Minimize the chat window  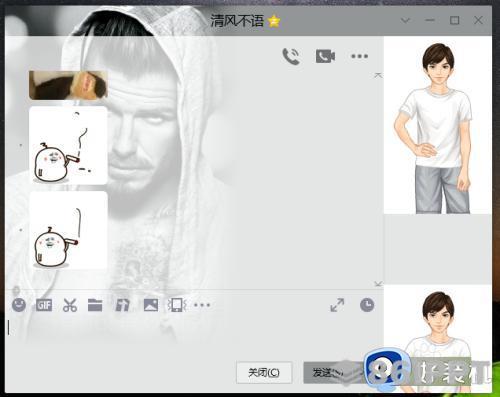(430, 21)
